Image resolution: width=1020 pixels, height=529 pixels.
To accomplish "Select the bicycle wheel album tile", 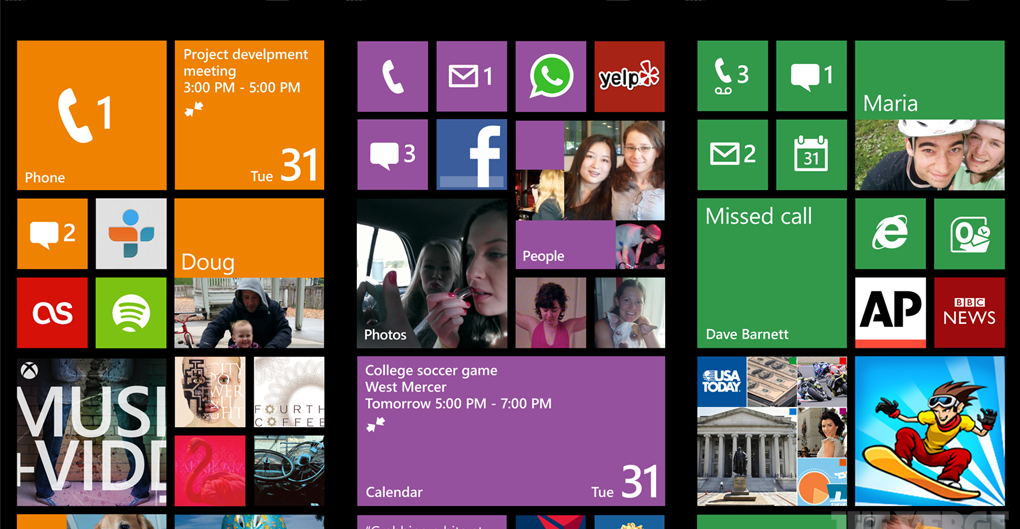I will pyautogui.click(x=289, y=471).
